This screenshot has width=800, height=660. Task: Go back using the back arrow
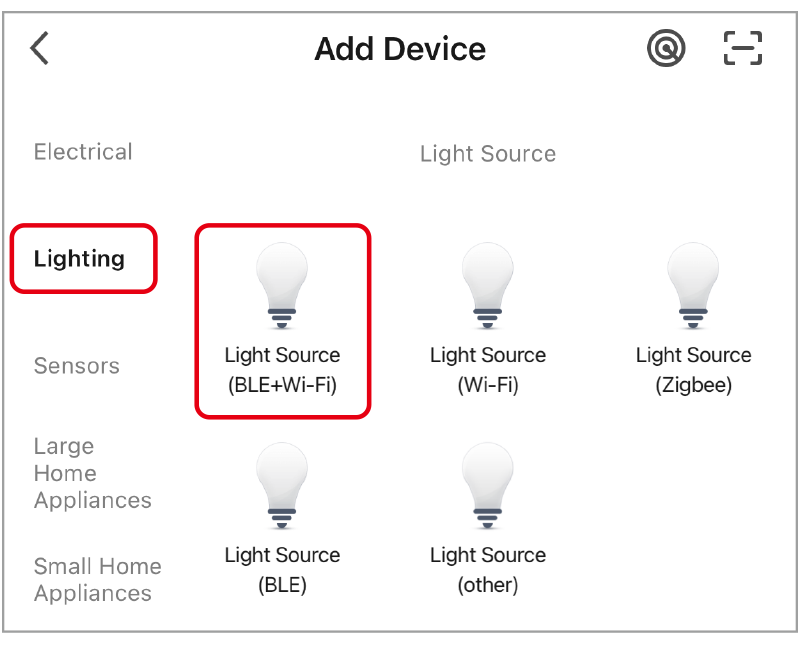click(x=38, y=47)
